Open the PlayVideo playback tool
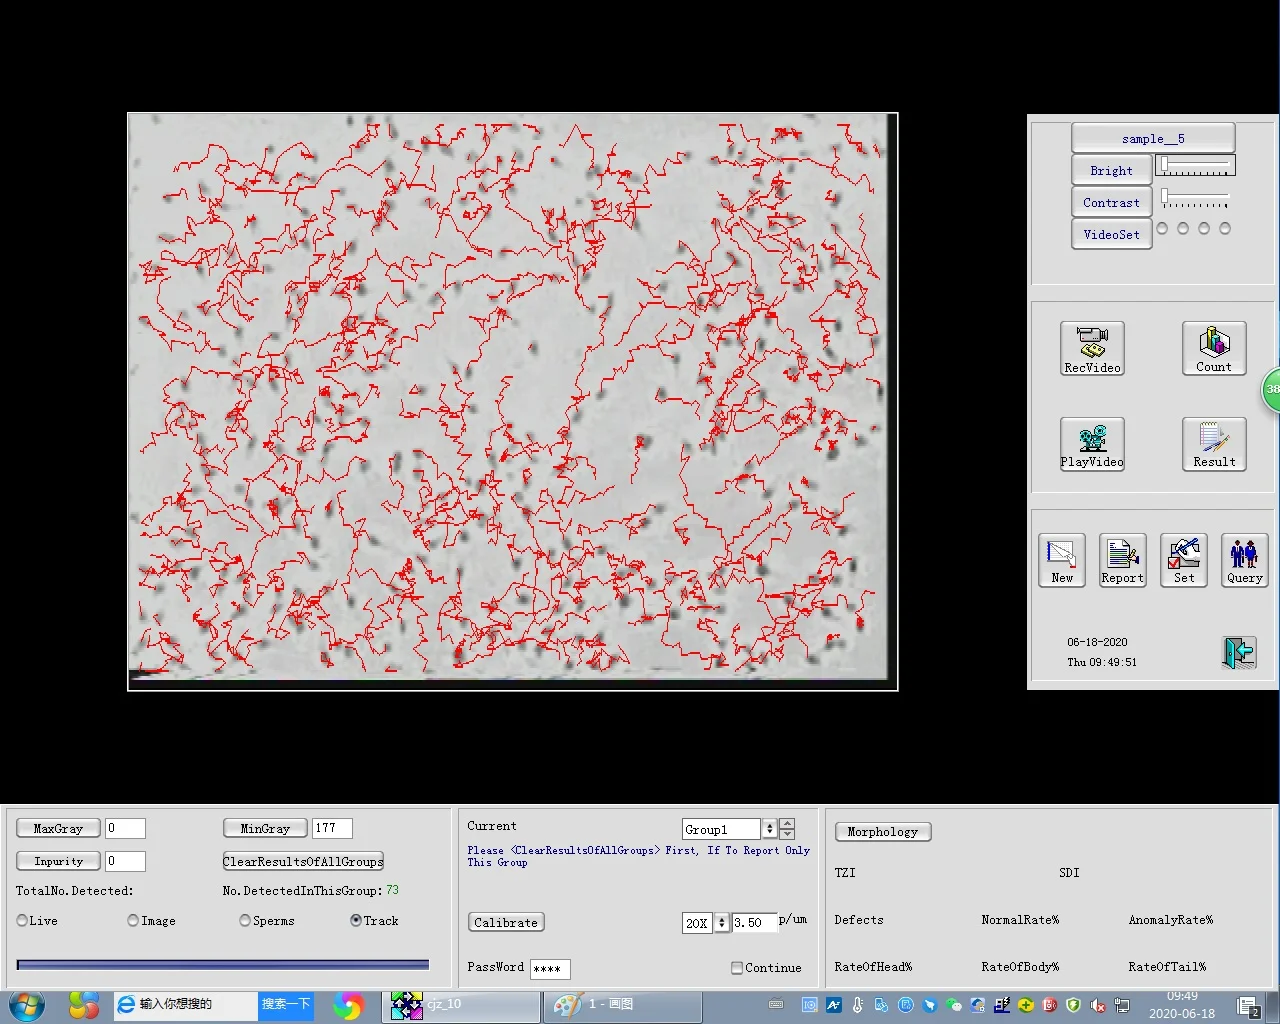The height and width of the screenshot is (1024, 1280). point(1092,444)
